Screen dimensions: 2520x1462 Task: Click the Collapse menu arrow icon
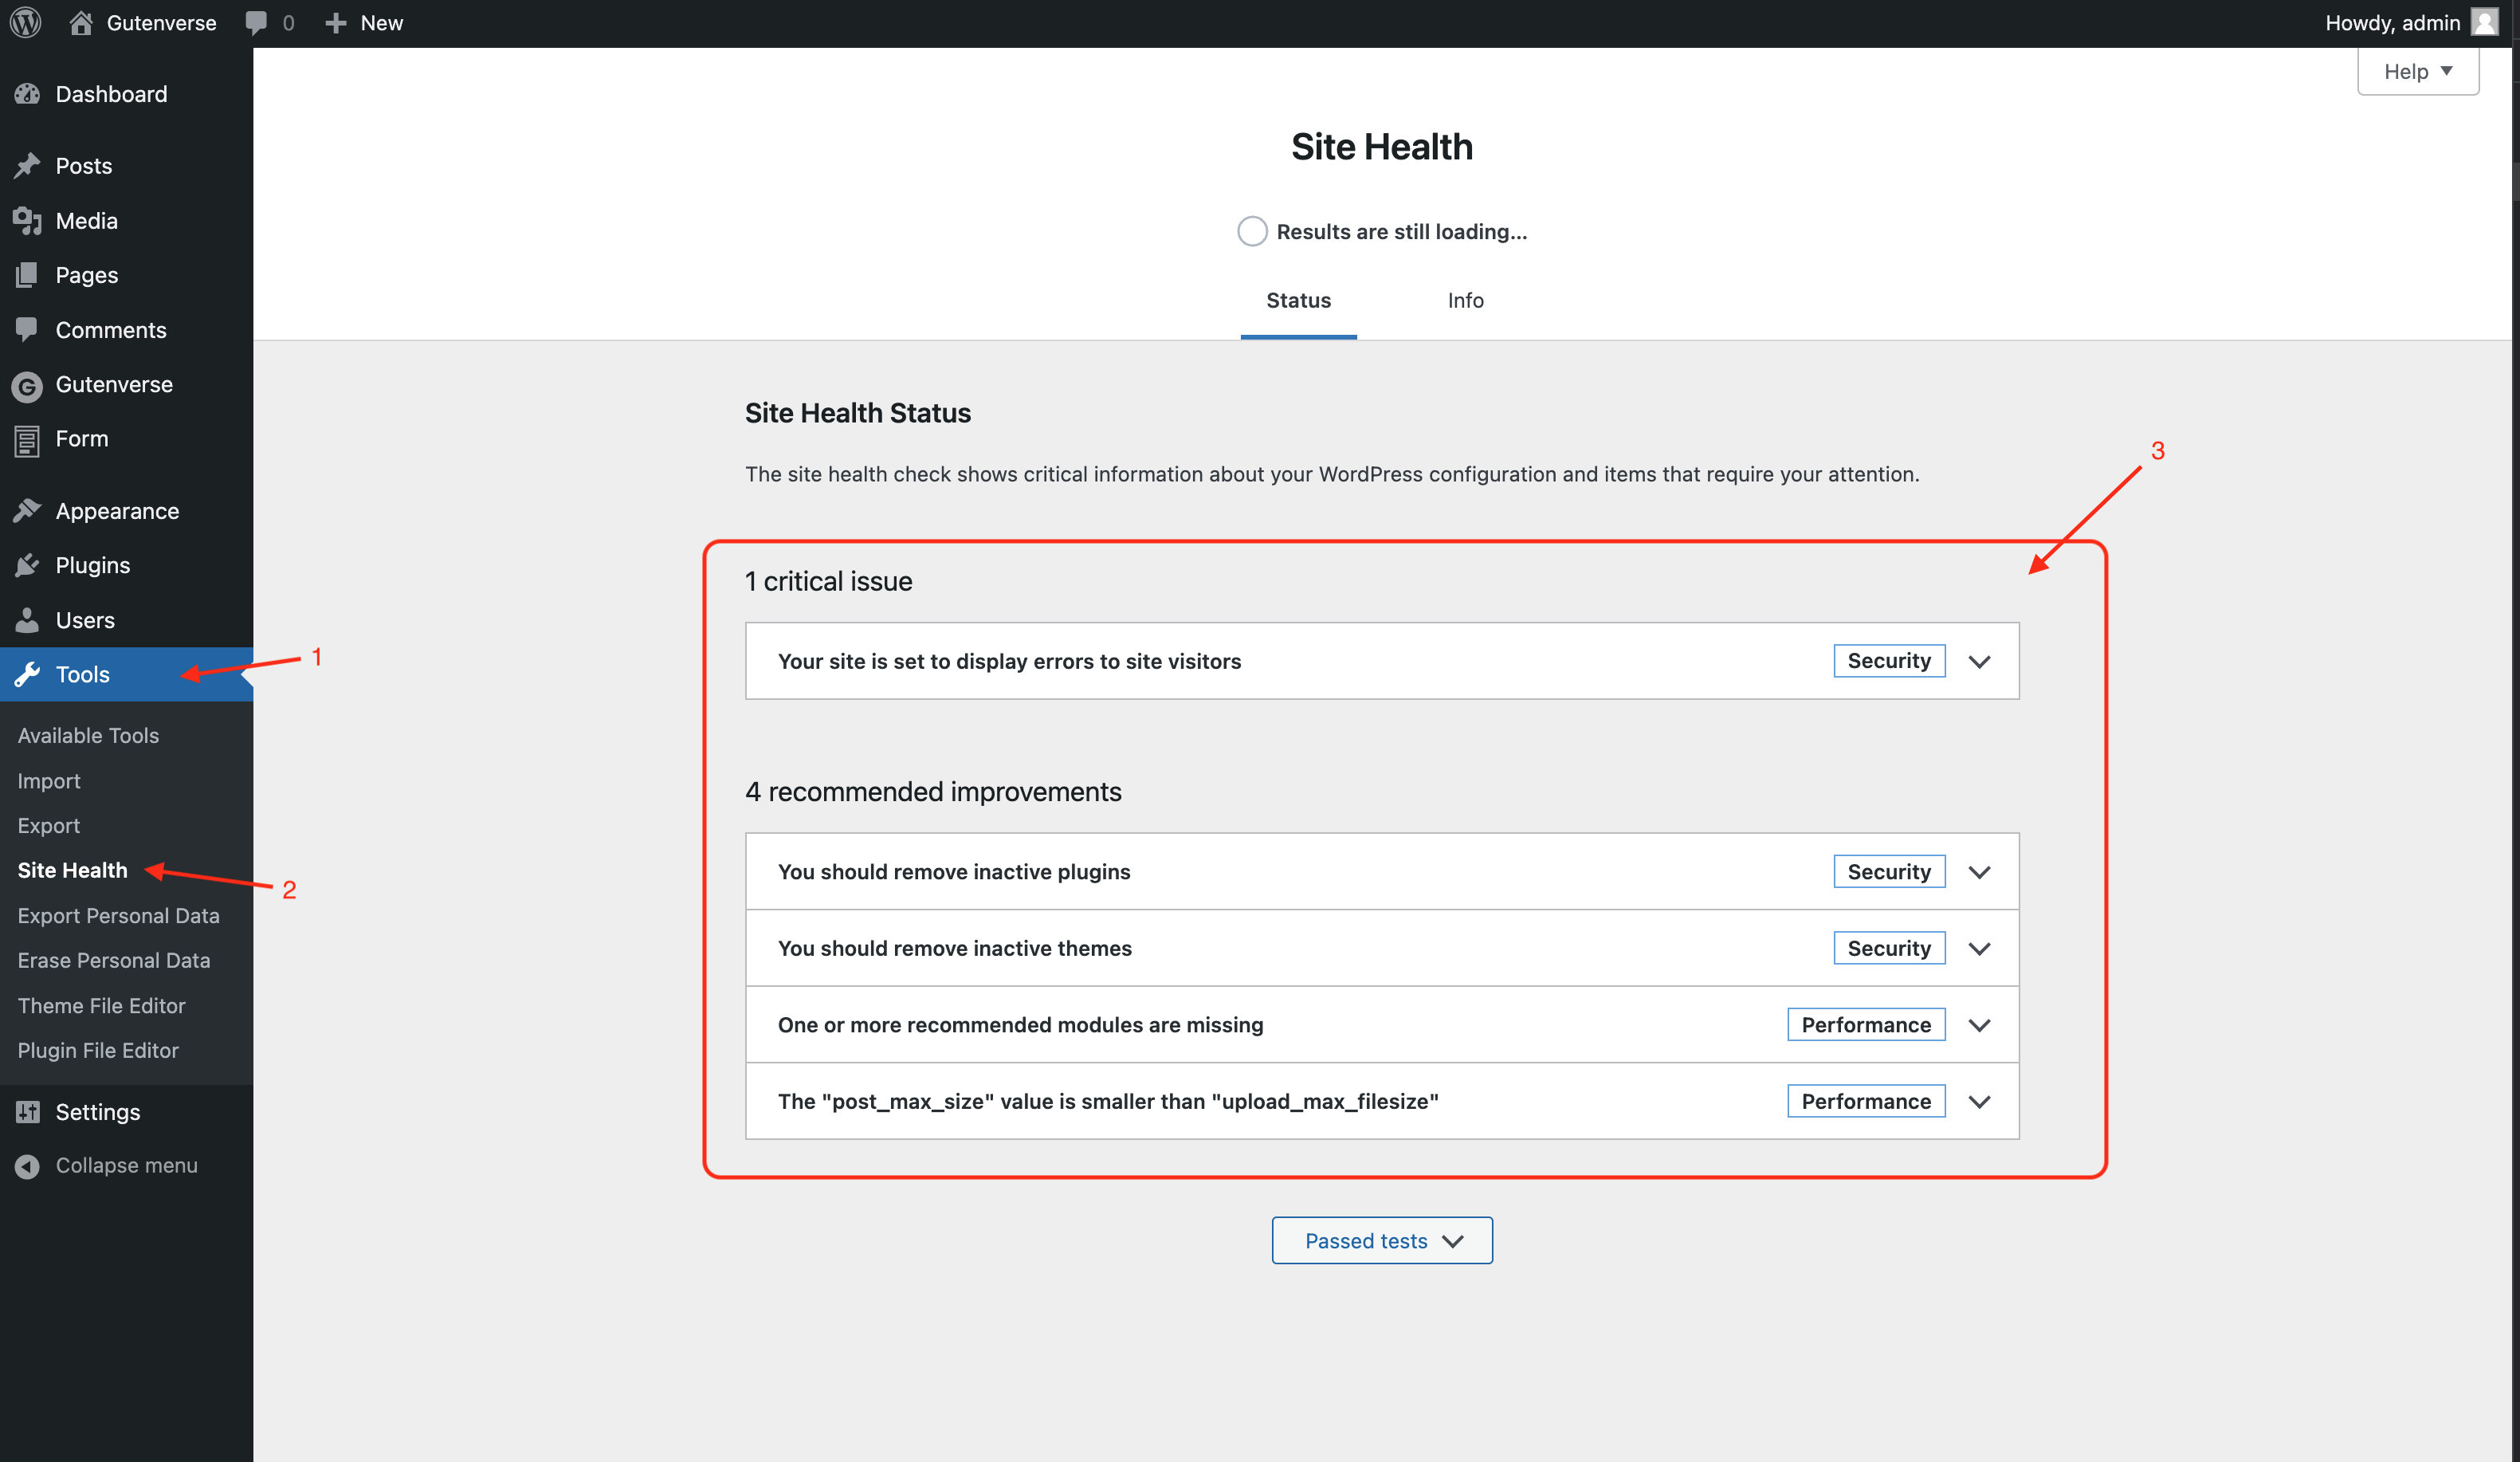click(28, 1166)
